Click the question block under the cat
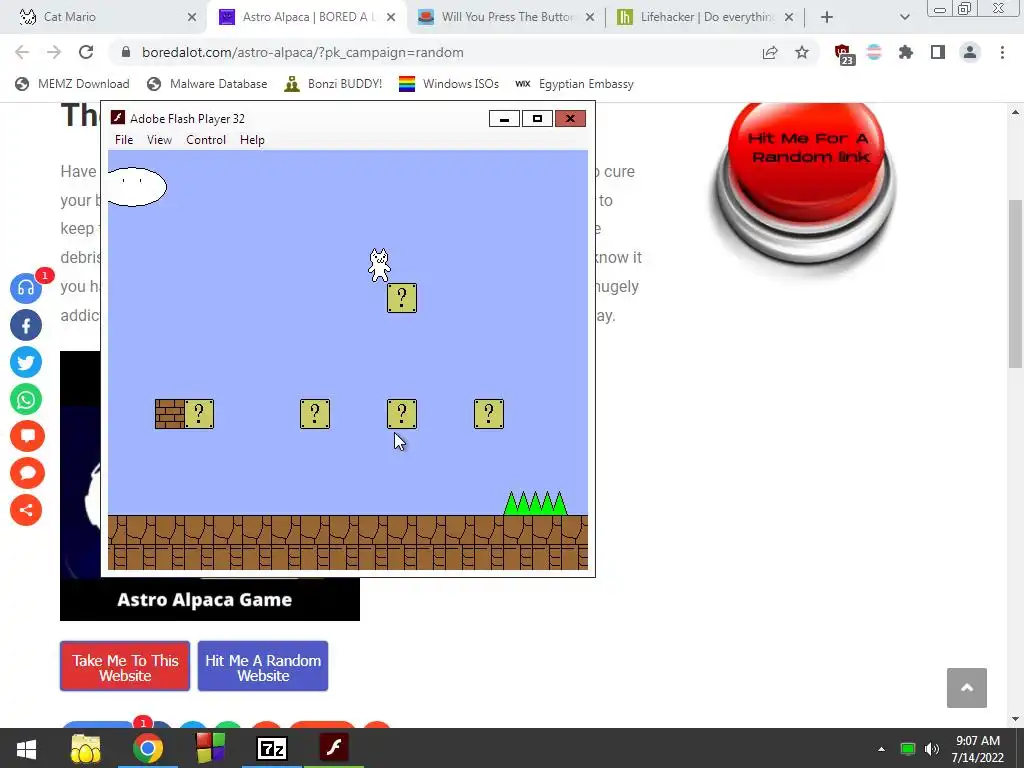1024x768 pixels. pos(402,298)
